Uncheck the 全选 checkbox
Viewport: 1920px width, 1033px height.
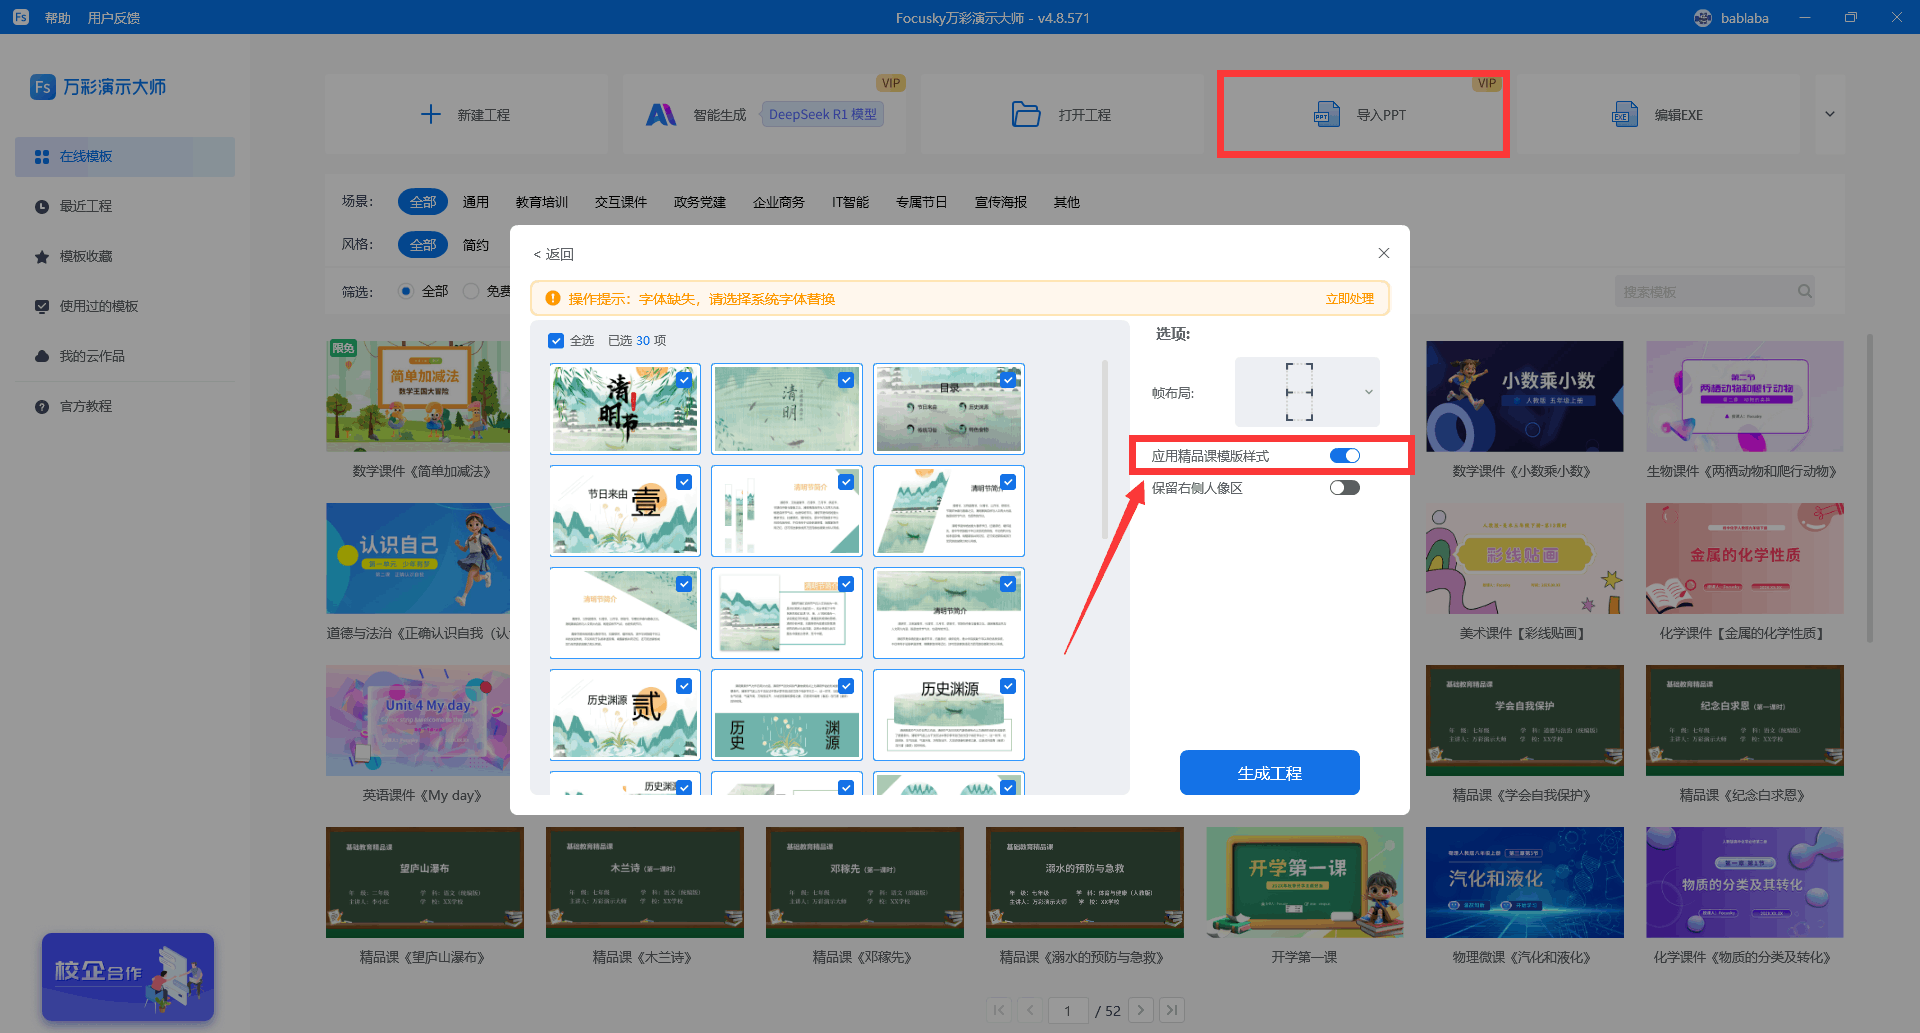point(556,341)
